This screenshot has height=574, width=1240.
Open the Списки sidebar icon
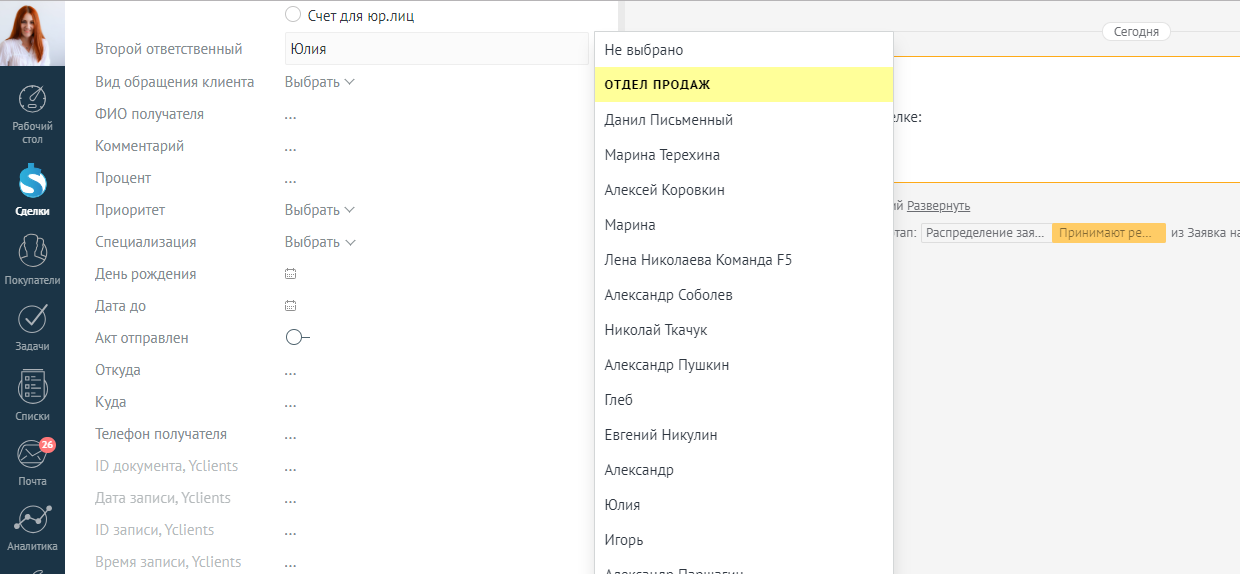32,388
